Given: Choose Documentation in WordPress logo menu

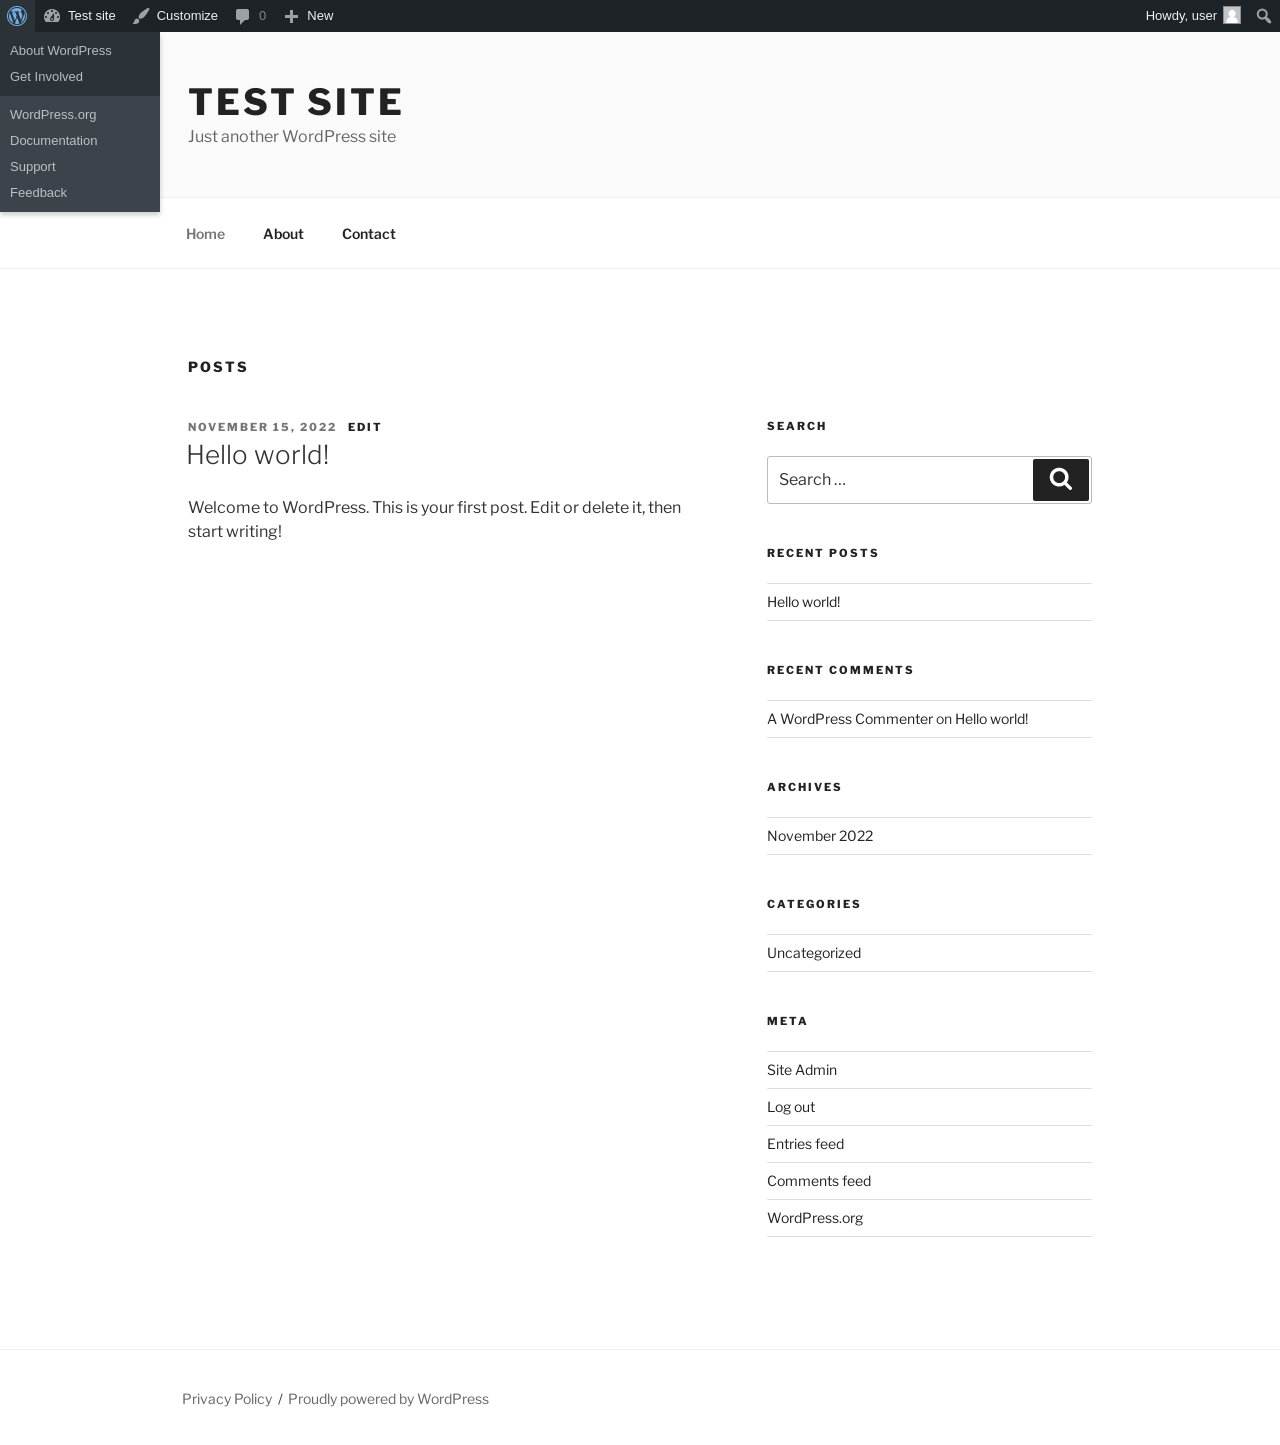Looking at the screenshot, I should click(x=54, y=140).
